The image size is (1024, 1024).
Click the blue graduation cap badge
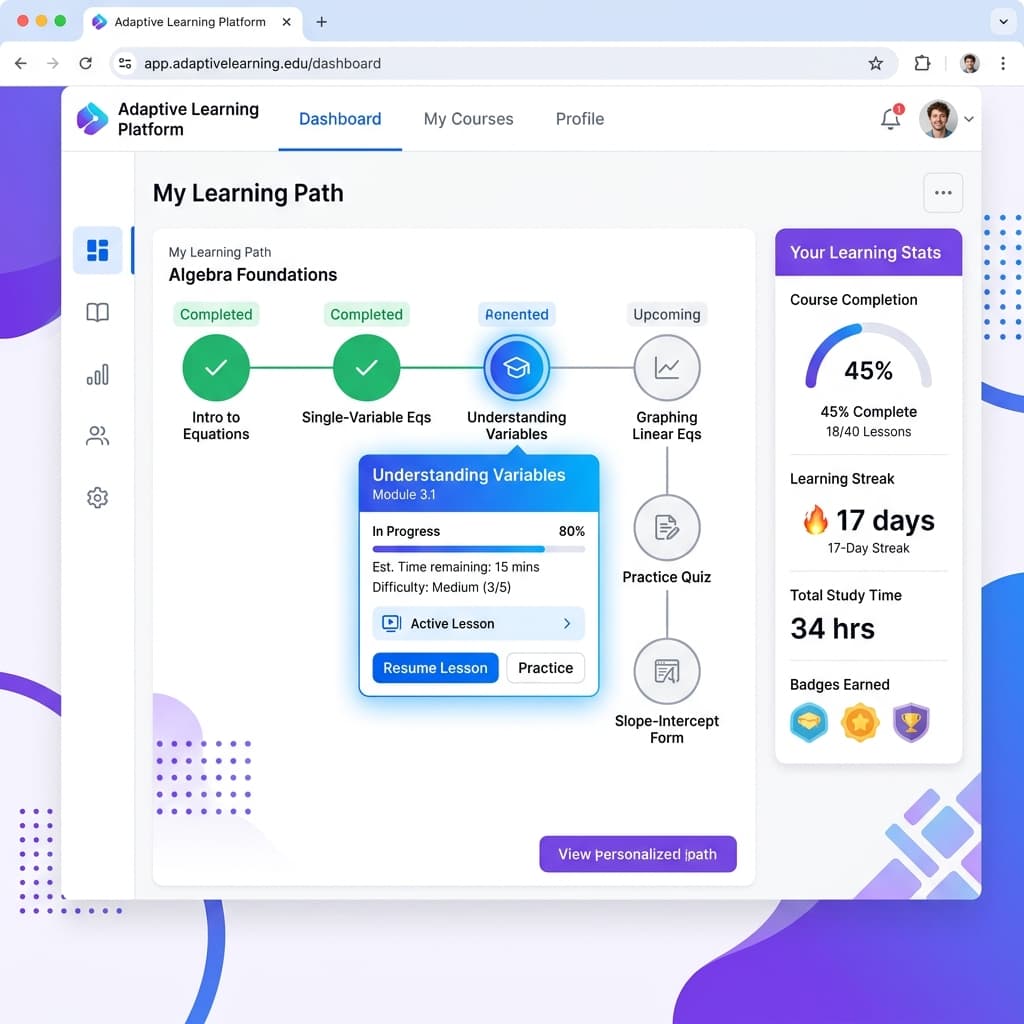coord(808,722)
